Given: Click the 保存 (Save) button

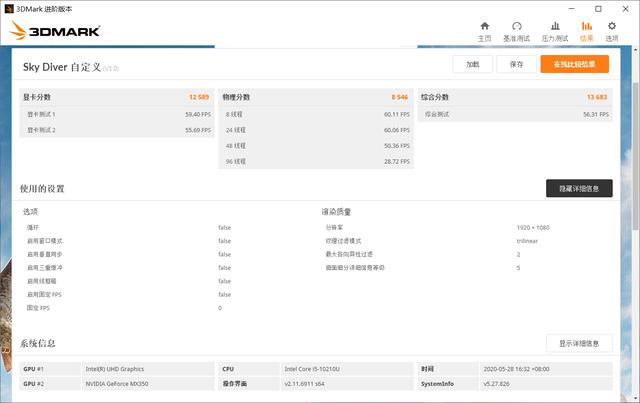Looking at the screenshot, I should (x=516, y=64).
